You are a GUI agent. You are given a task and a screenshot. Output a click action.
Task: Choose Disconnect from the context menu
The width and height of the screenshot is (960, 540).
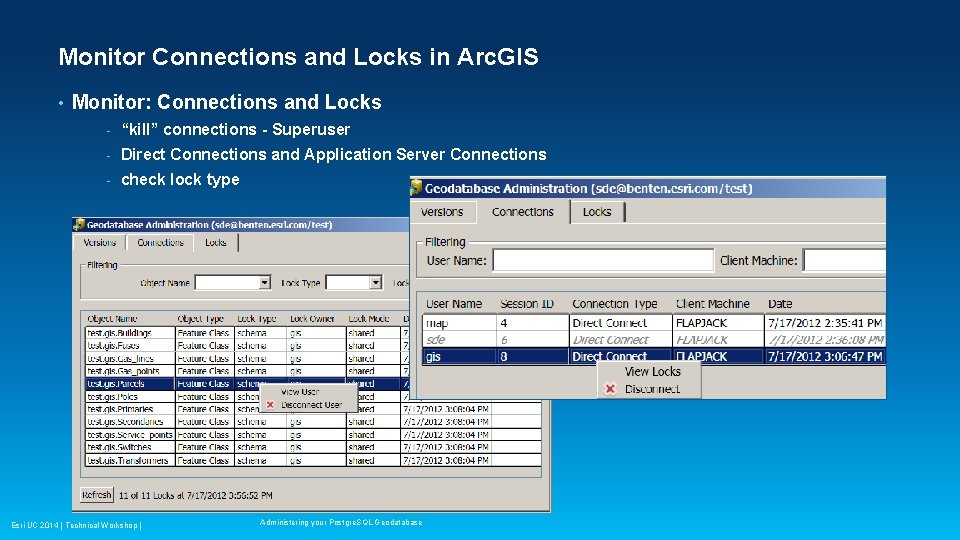click(652, 389)
